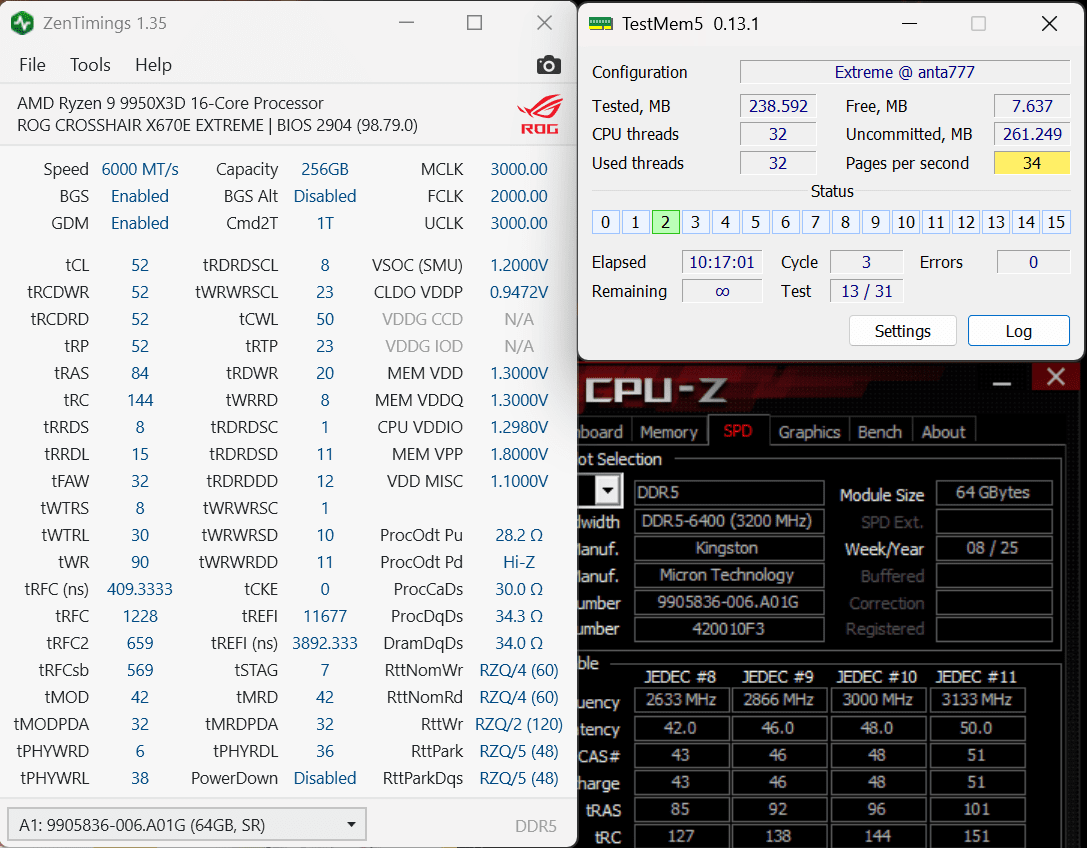Click highlighted green status box 2 in TestMem5

tap(666, 222)
